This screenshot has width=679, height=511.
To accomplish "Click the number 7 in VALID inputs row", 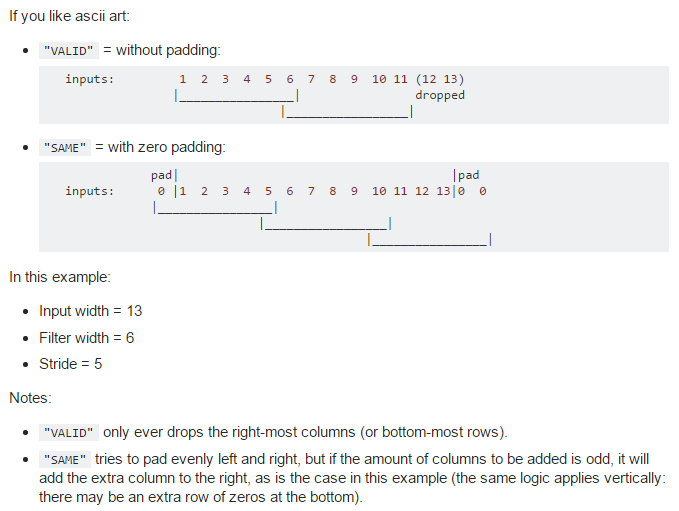I will [311, 79].
